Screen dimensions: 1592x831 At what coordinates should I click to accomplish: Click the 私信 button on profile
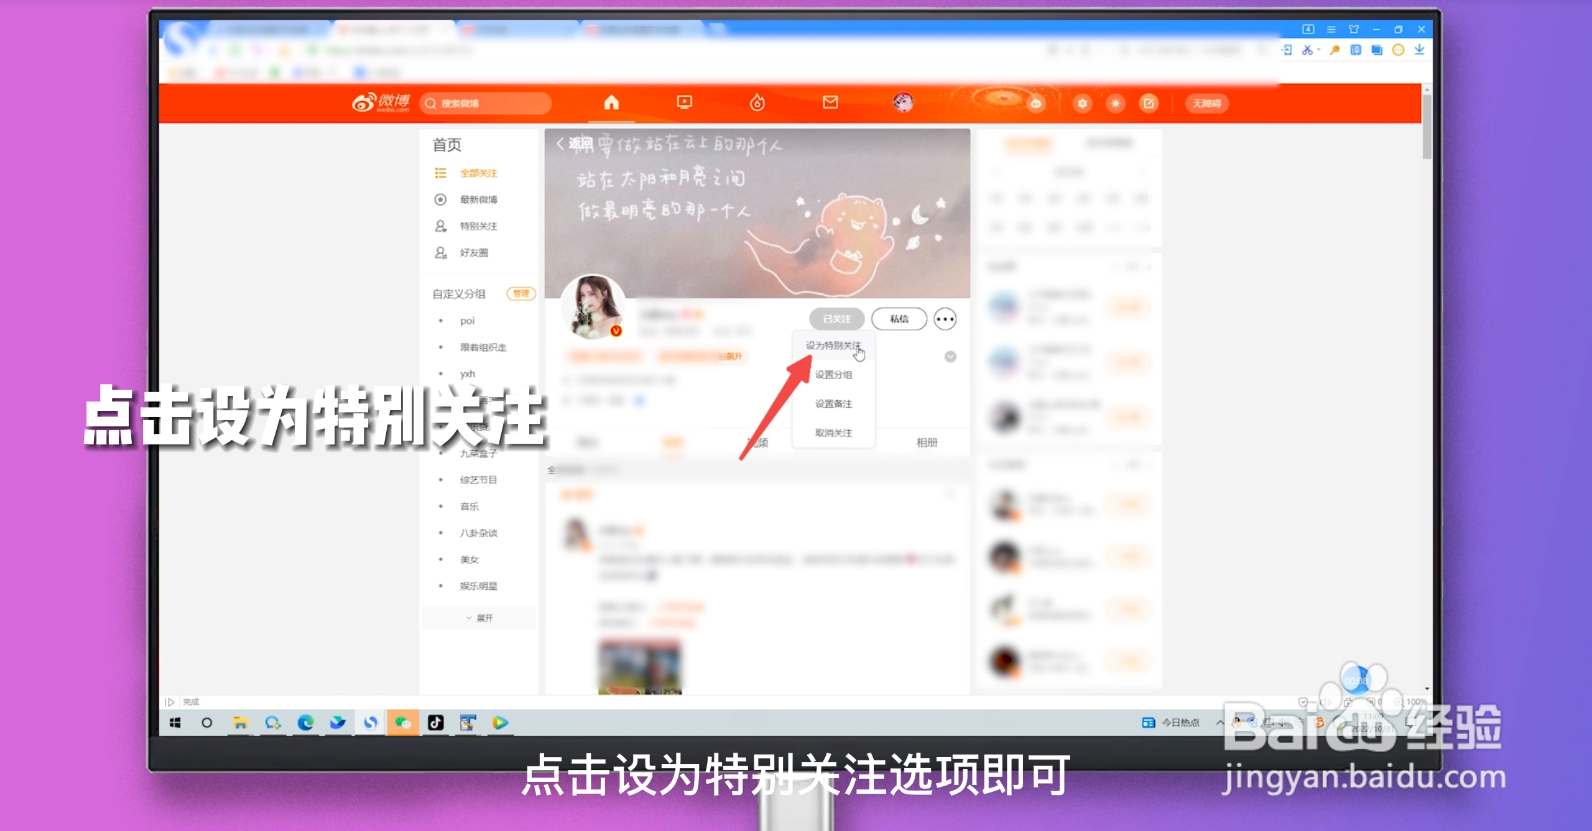899,319
